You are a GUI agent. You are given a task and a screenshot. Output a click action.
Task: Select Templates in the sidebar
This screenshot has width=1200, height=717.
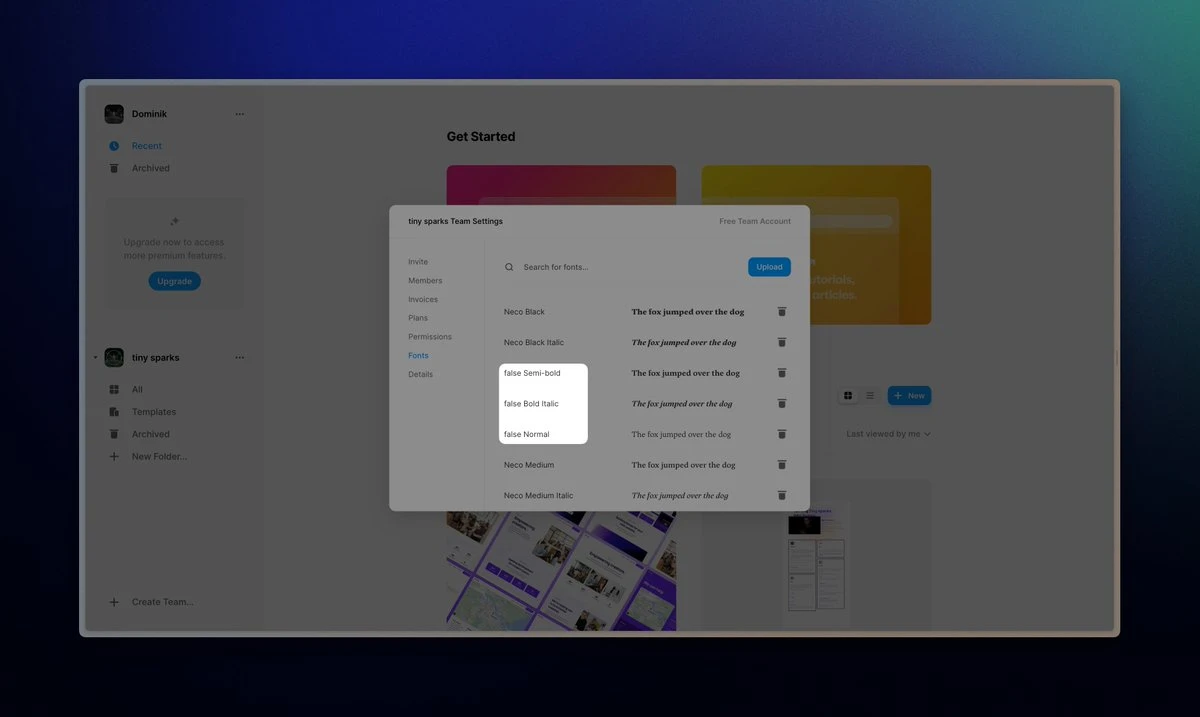(153, 412)
